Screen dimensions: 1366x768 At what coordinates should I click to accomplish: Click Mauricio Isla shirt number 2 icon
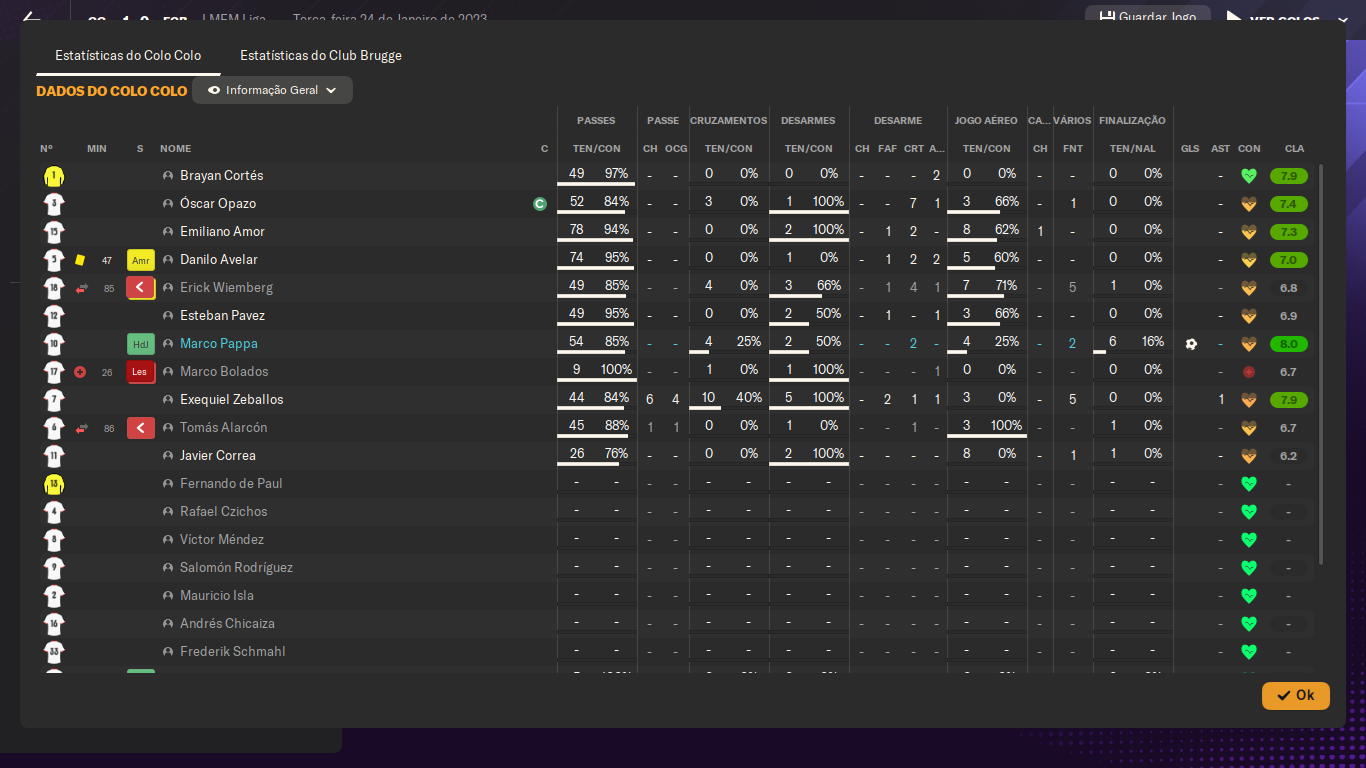click(54, 597)
